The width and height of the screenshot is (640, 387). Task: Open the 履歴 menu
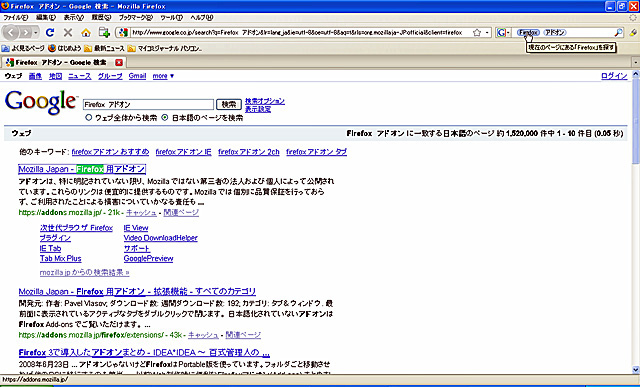[x=101, y=18]
